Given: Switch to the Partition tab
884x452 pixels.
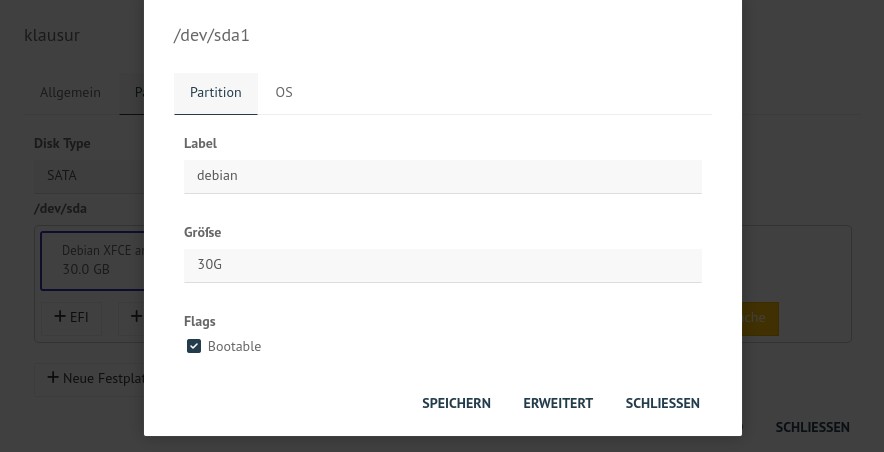Looking at the screenshot, I should point(215,93).
